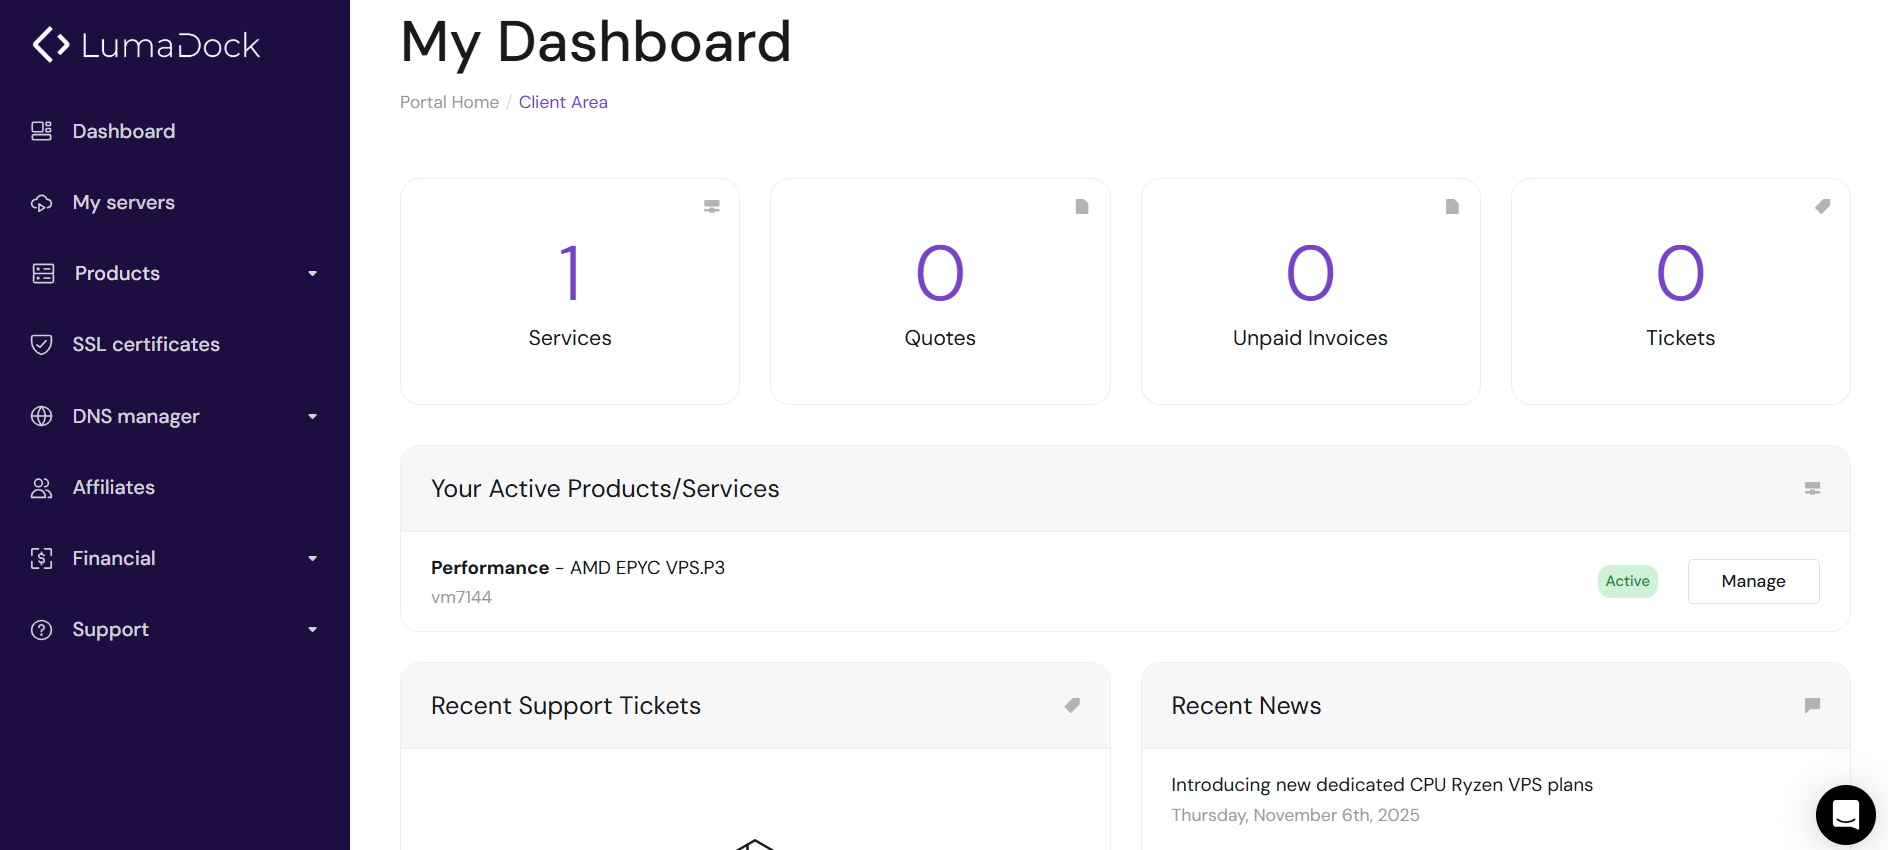
Task: Open the Tickets label
Action: [x=1680, y=338]
